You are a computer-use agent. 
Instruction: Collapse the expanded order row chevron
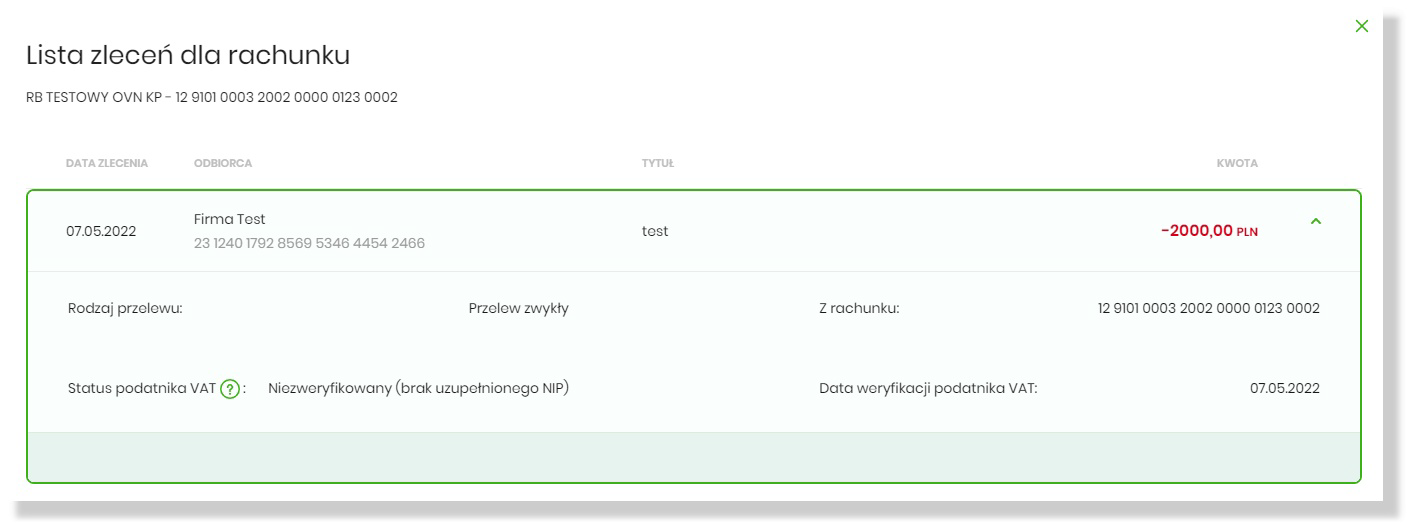(x=1315, y=222)
